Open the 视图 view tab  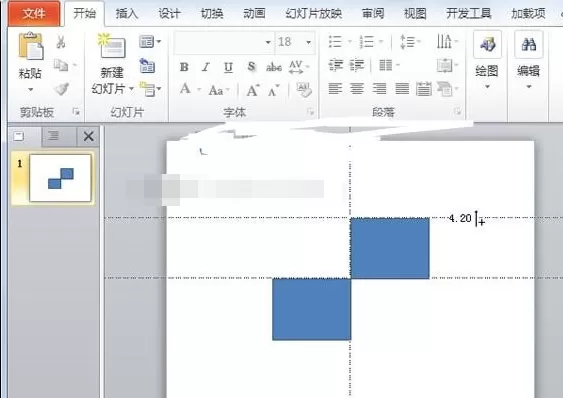(415, 14)
